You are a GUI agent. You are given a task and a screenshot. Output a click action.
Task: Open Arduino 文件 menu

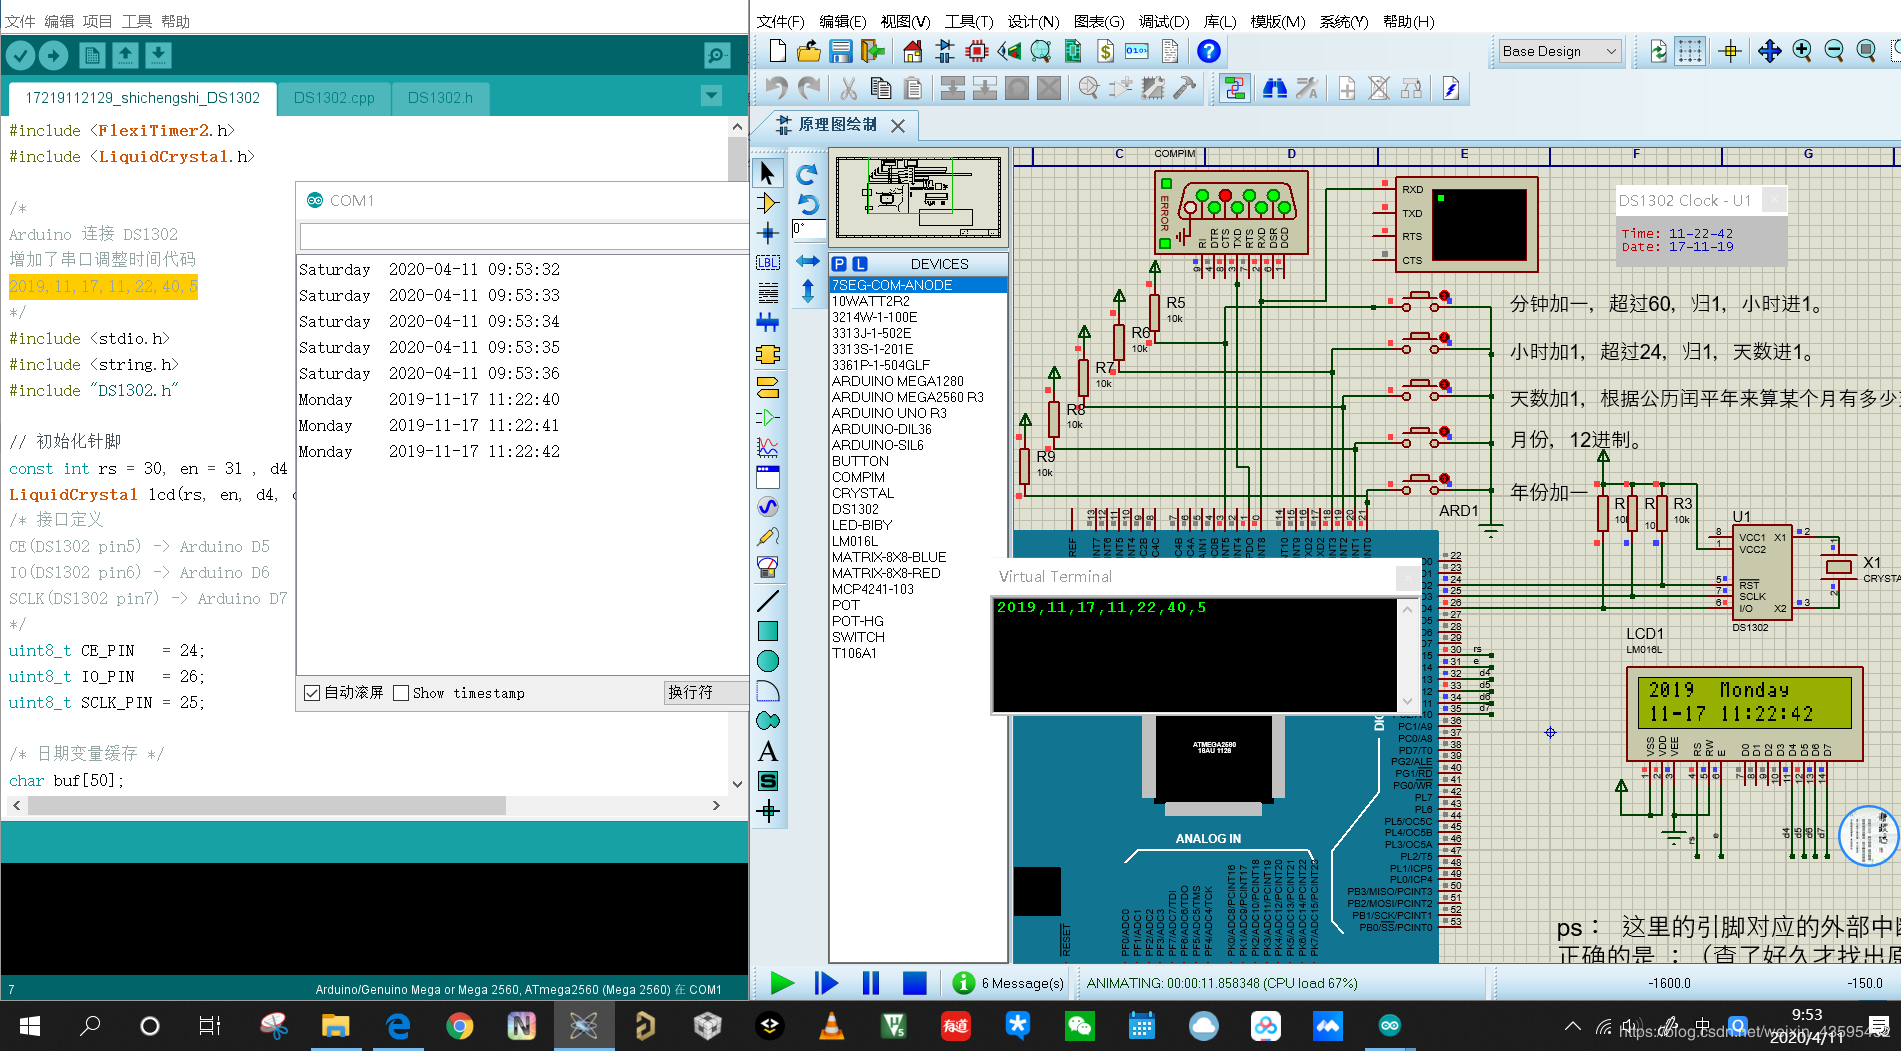point(20,21)
